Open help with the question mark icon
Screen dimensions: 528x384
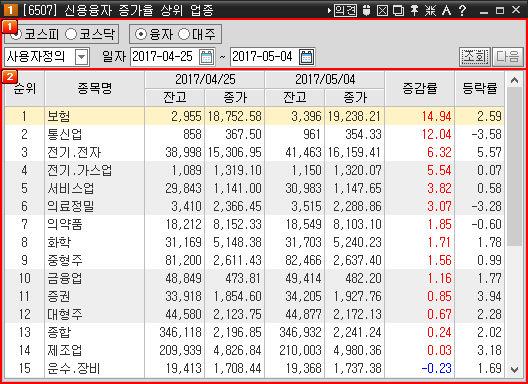(x=463, y=10)
